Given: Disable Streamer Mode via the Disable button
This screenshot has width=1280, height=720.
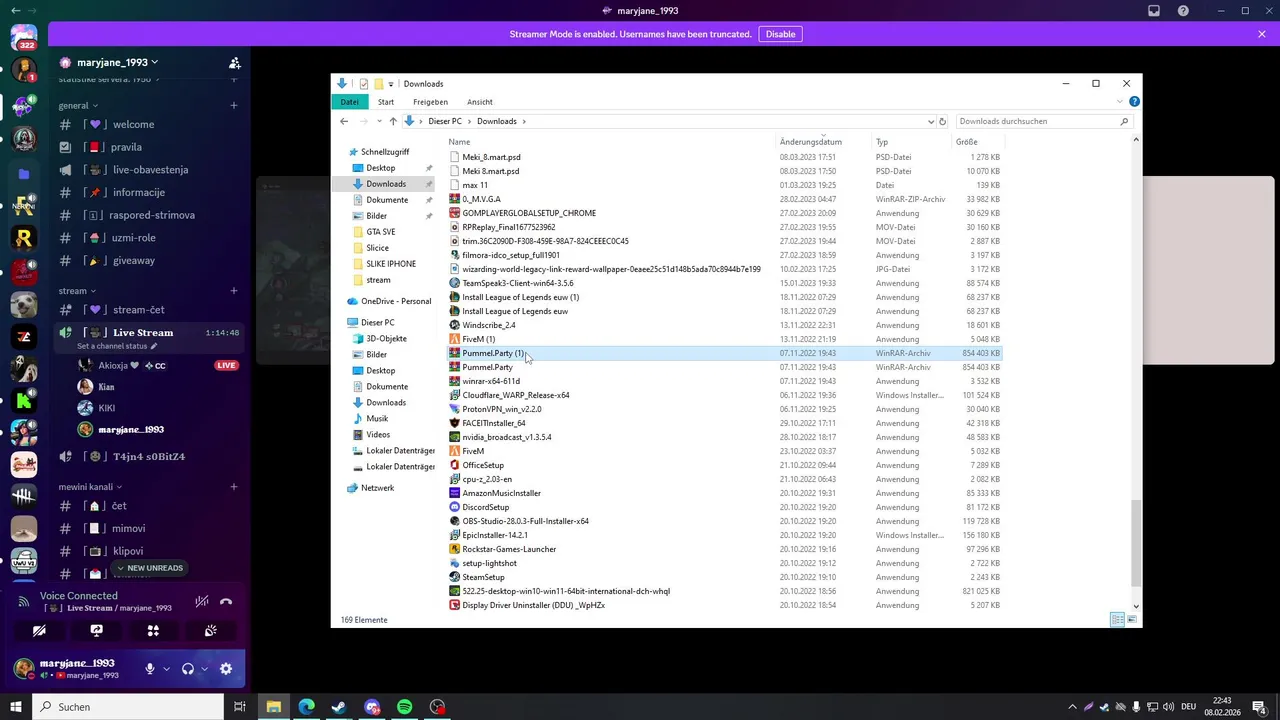Looking at the screenshot, I should tap(780, 34).
